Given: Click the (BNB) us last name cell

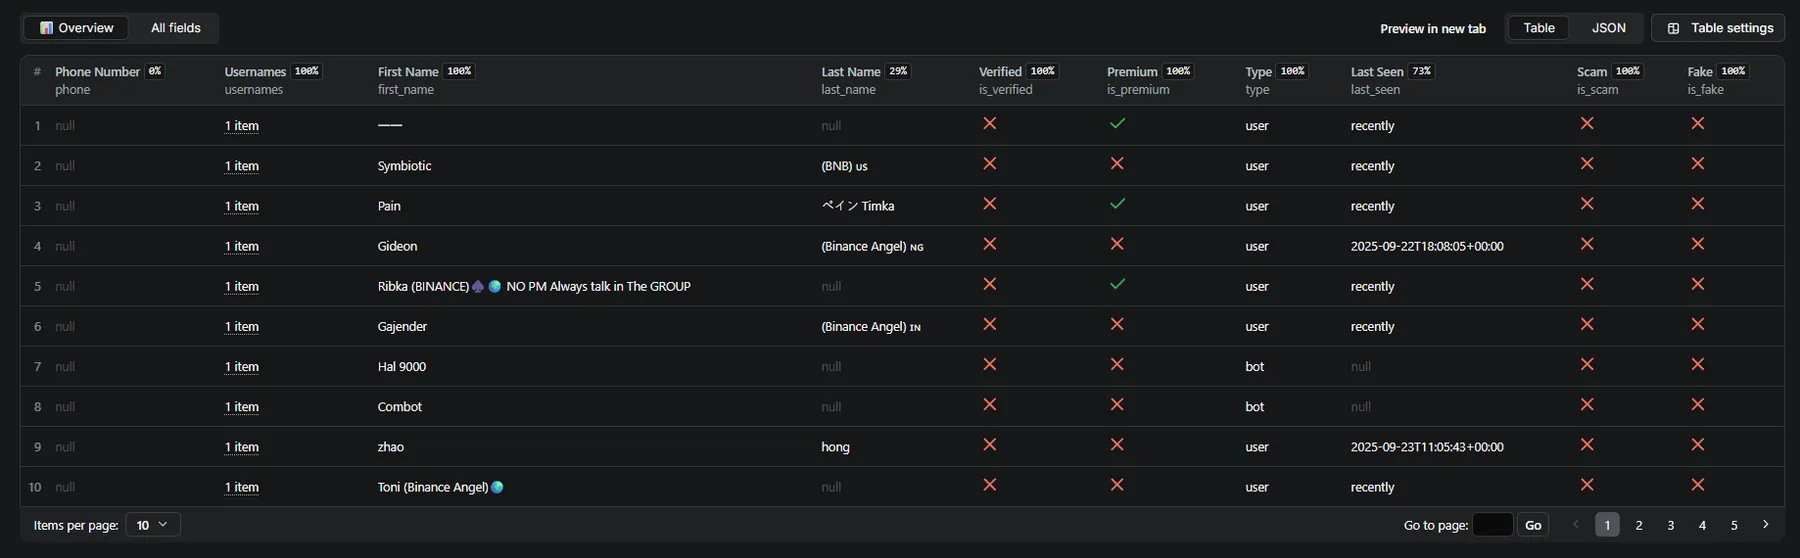Looking at the screenshot, I should click(844, 166).
